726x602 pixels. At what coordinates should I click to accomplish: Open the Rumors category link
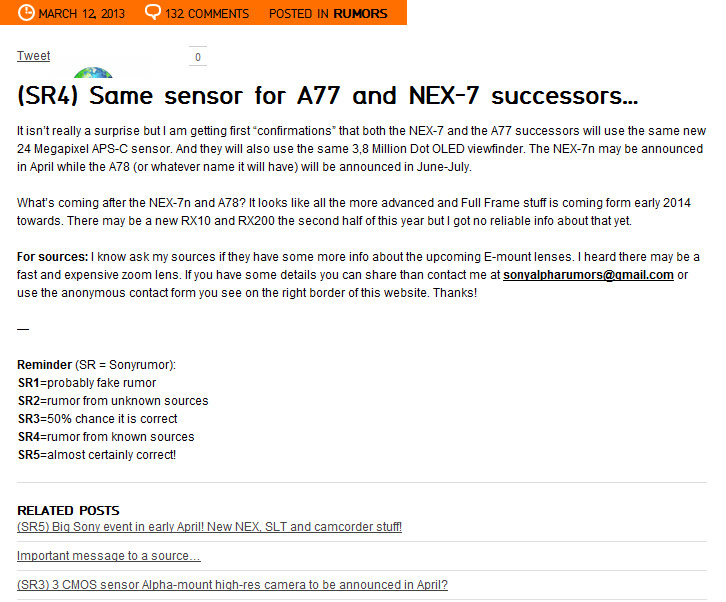(x=360, y=14)
